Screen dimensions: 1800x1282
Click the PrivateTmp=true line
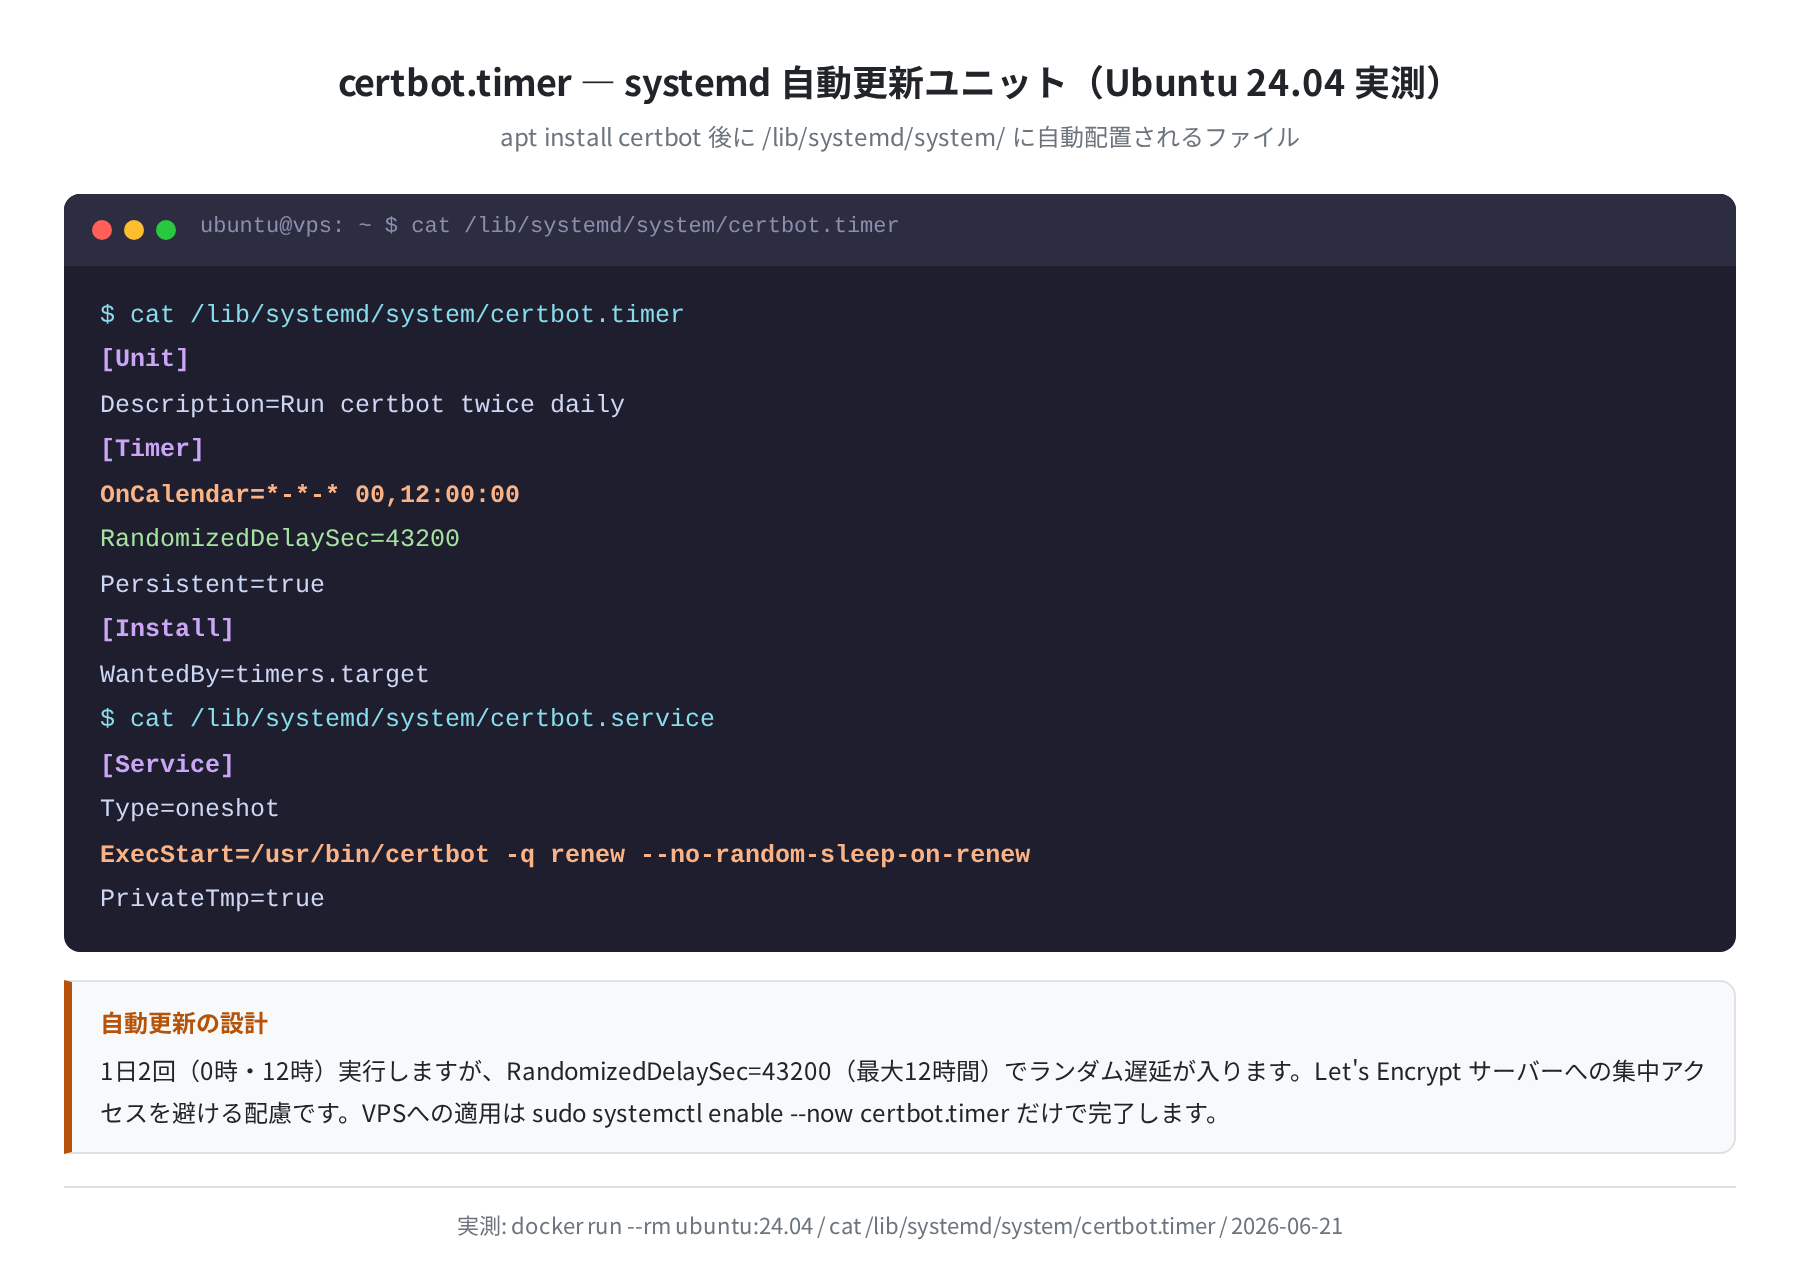point(212,899)
